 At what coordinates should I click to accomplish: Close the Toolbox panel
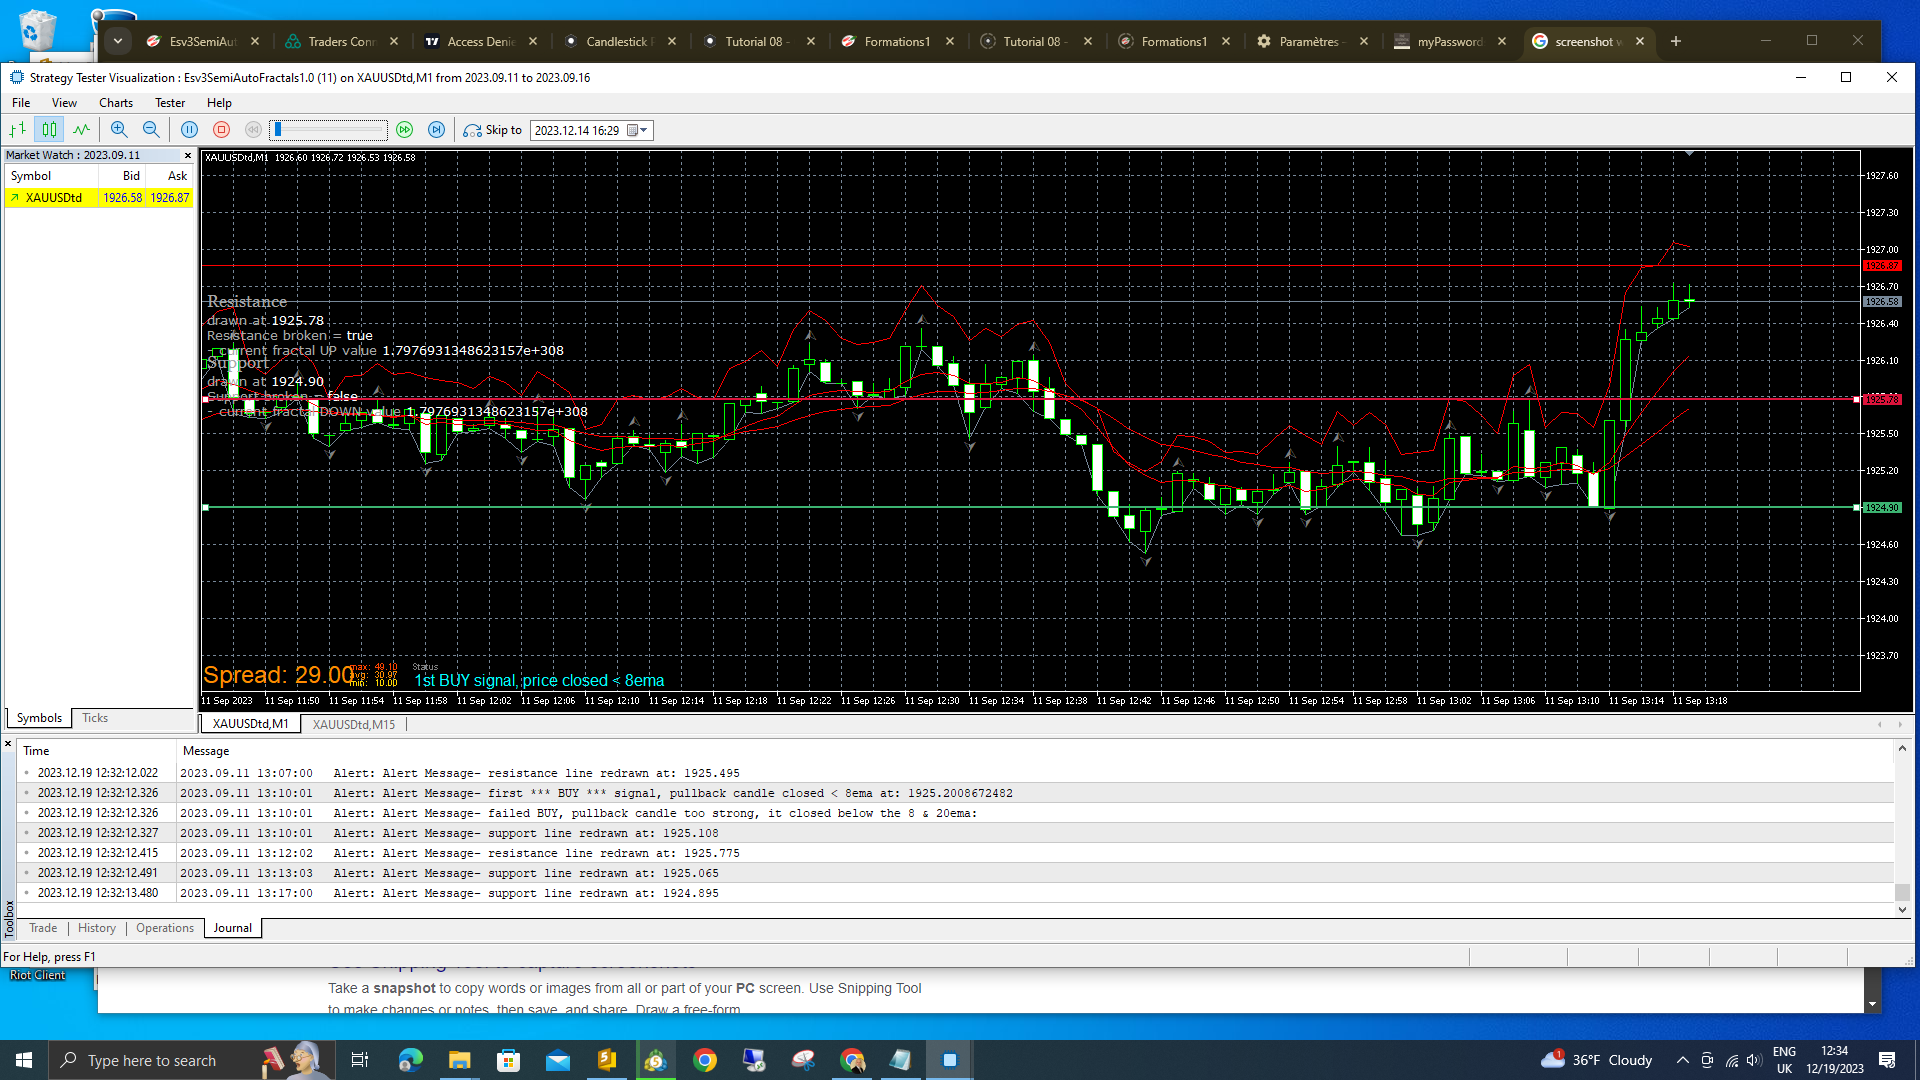pos(8,744)
